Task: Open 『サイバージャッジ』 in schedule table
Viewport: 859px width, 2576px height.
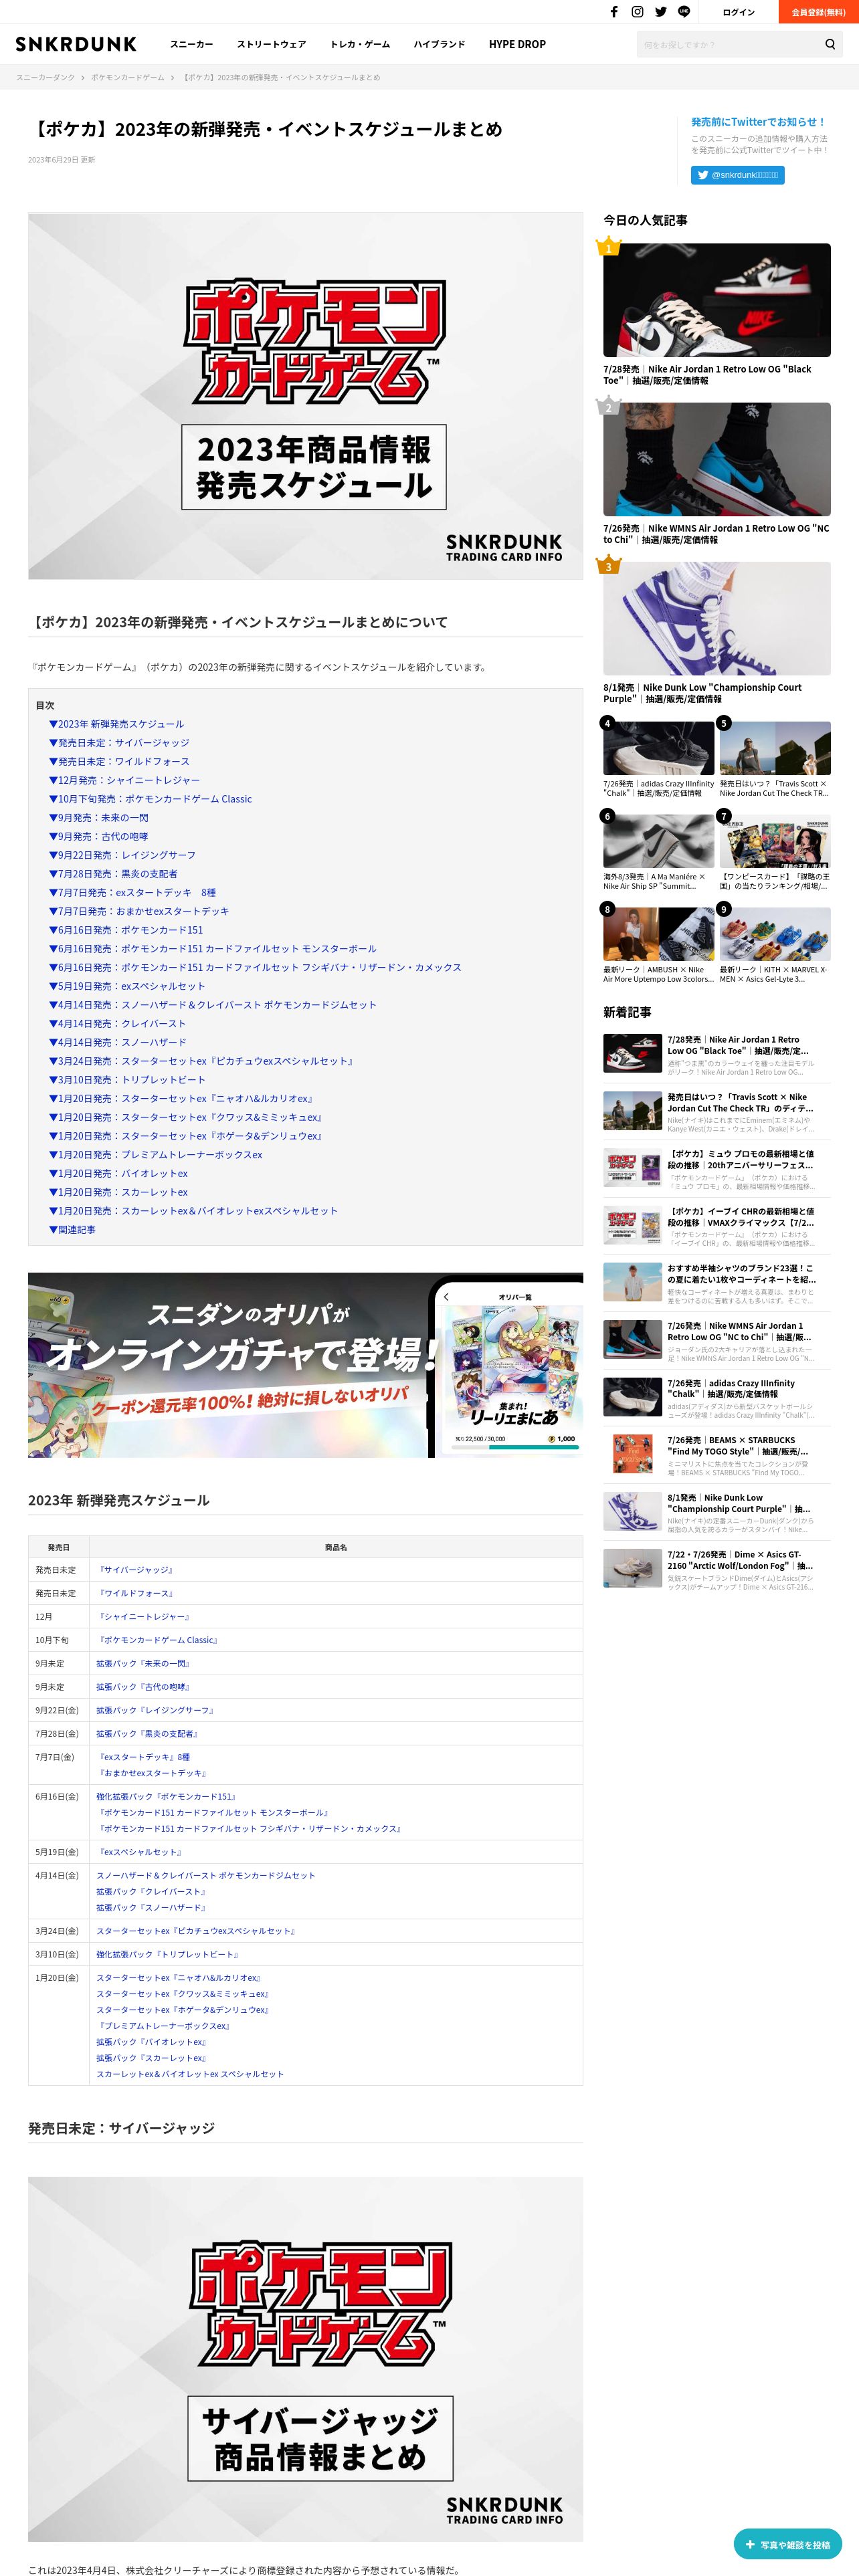Action: click(x=136, y=1570)
